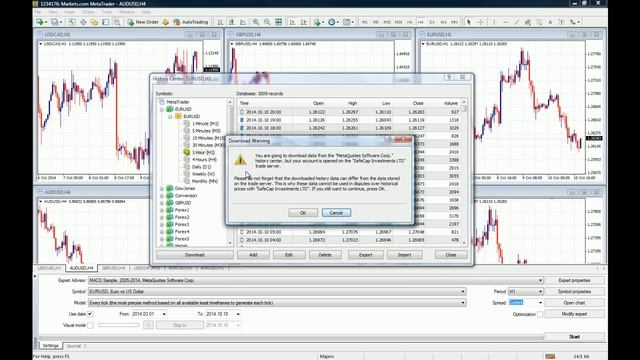Image resolution: width=640 pixels, height=360 pixels.
Task: Click Import in History Center
Action: pyautogui.click(x=404, y=255)
